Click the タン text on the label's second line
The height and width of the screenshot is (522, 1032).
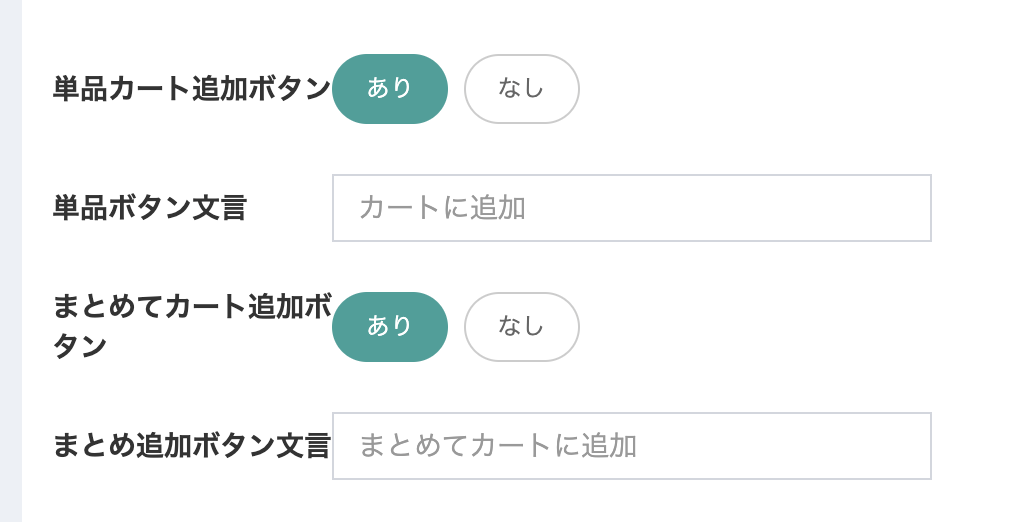coord(80,346)
